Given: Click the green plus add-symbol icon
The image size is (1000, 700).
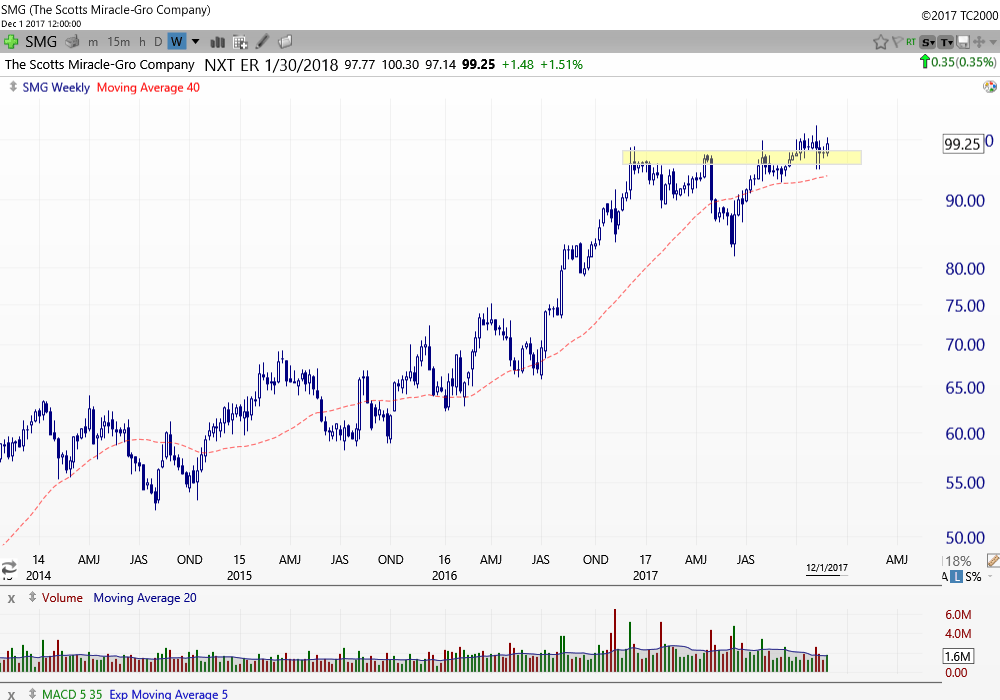Looking at the screenshot, I should coord(12,41).
